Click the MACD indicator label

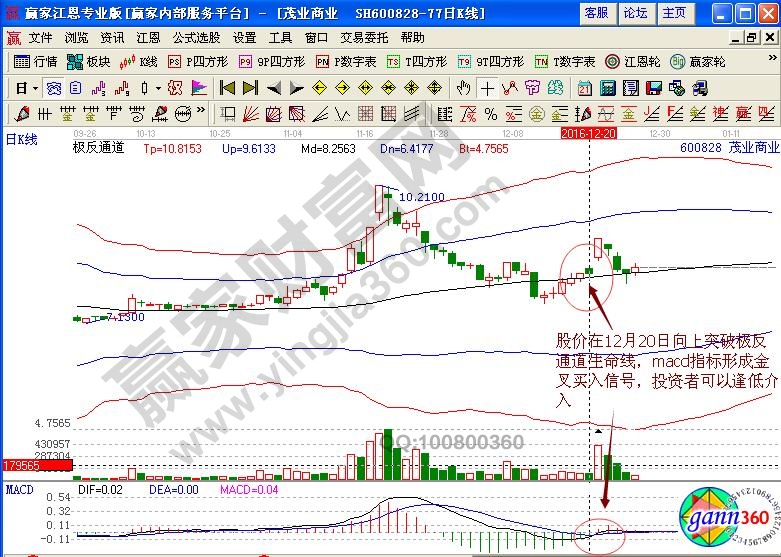point(19,490)
